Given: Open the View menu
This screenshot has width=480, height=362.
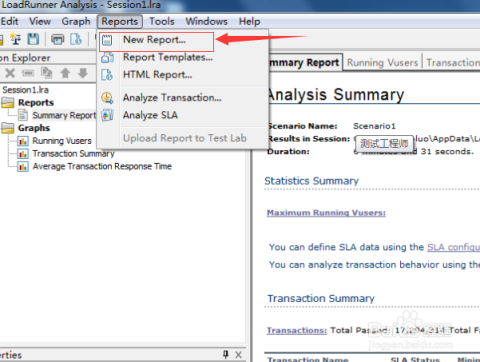Looking at the screenshot, I should coord(40,21).
